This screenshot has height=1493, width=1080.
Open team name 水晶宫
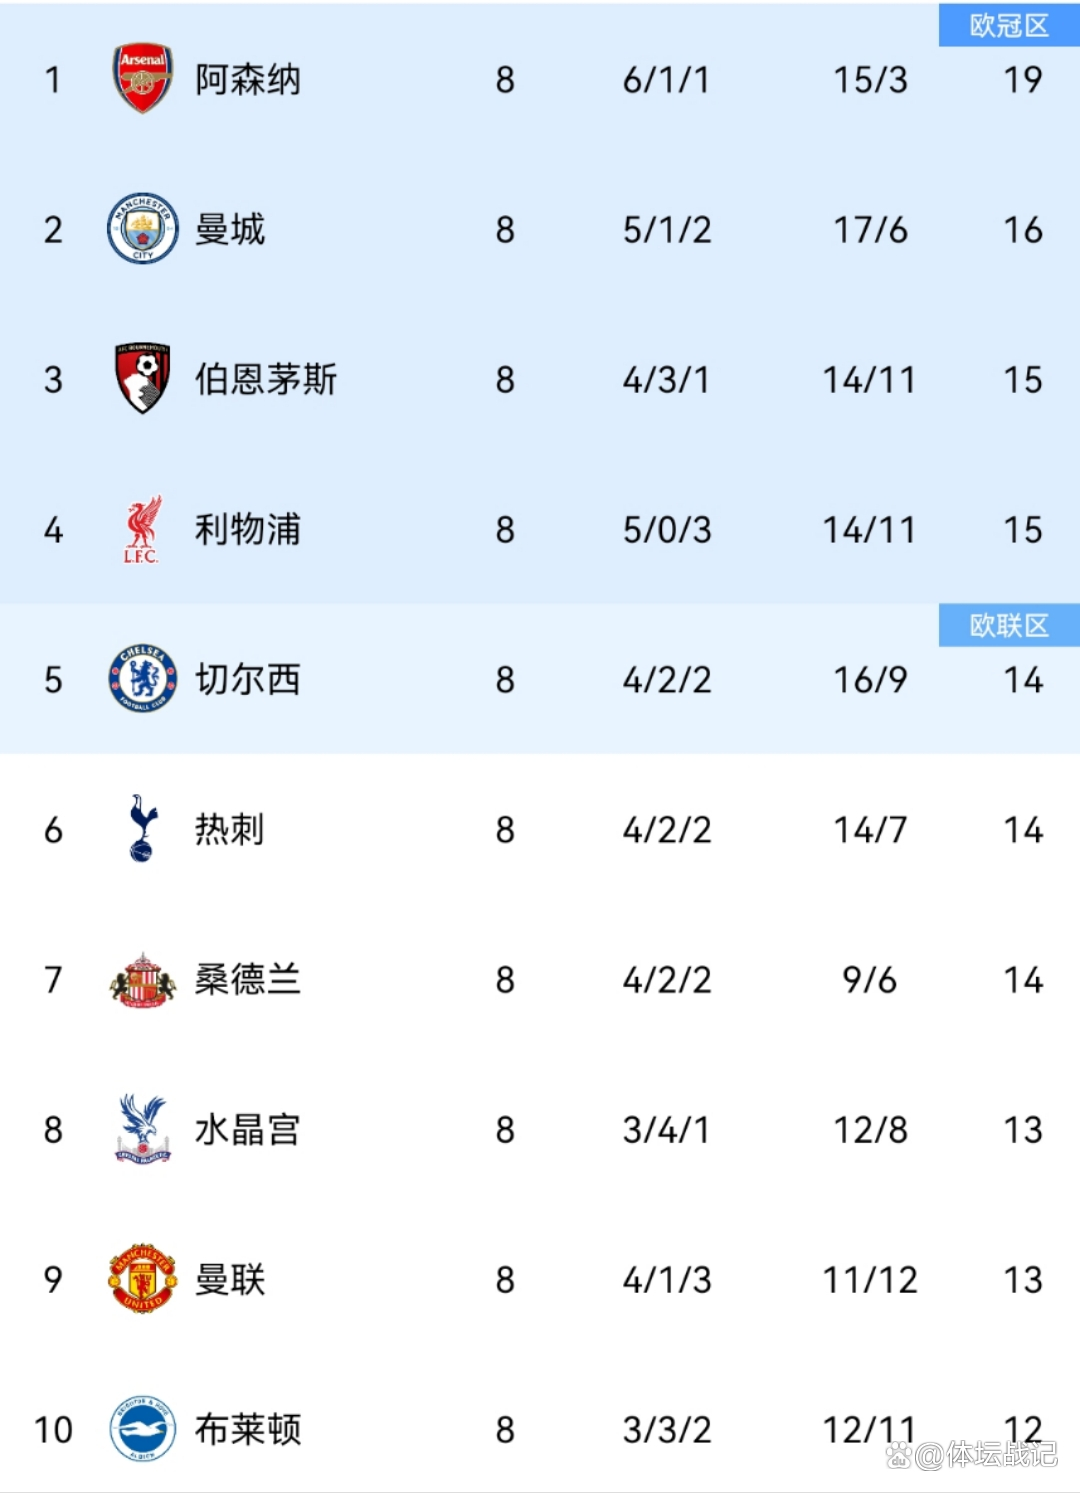click(248, 1130)
